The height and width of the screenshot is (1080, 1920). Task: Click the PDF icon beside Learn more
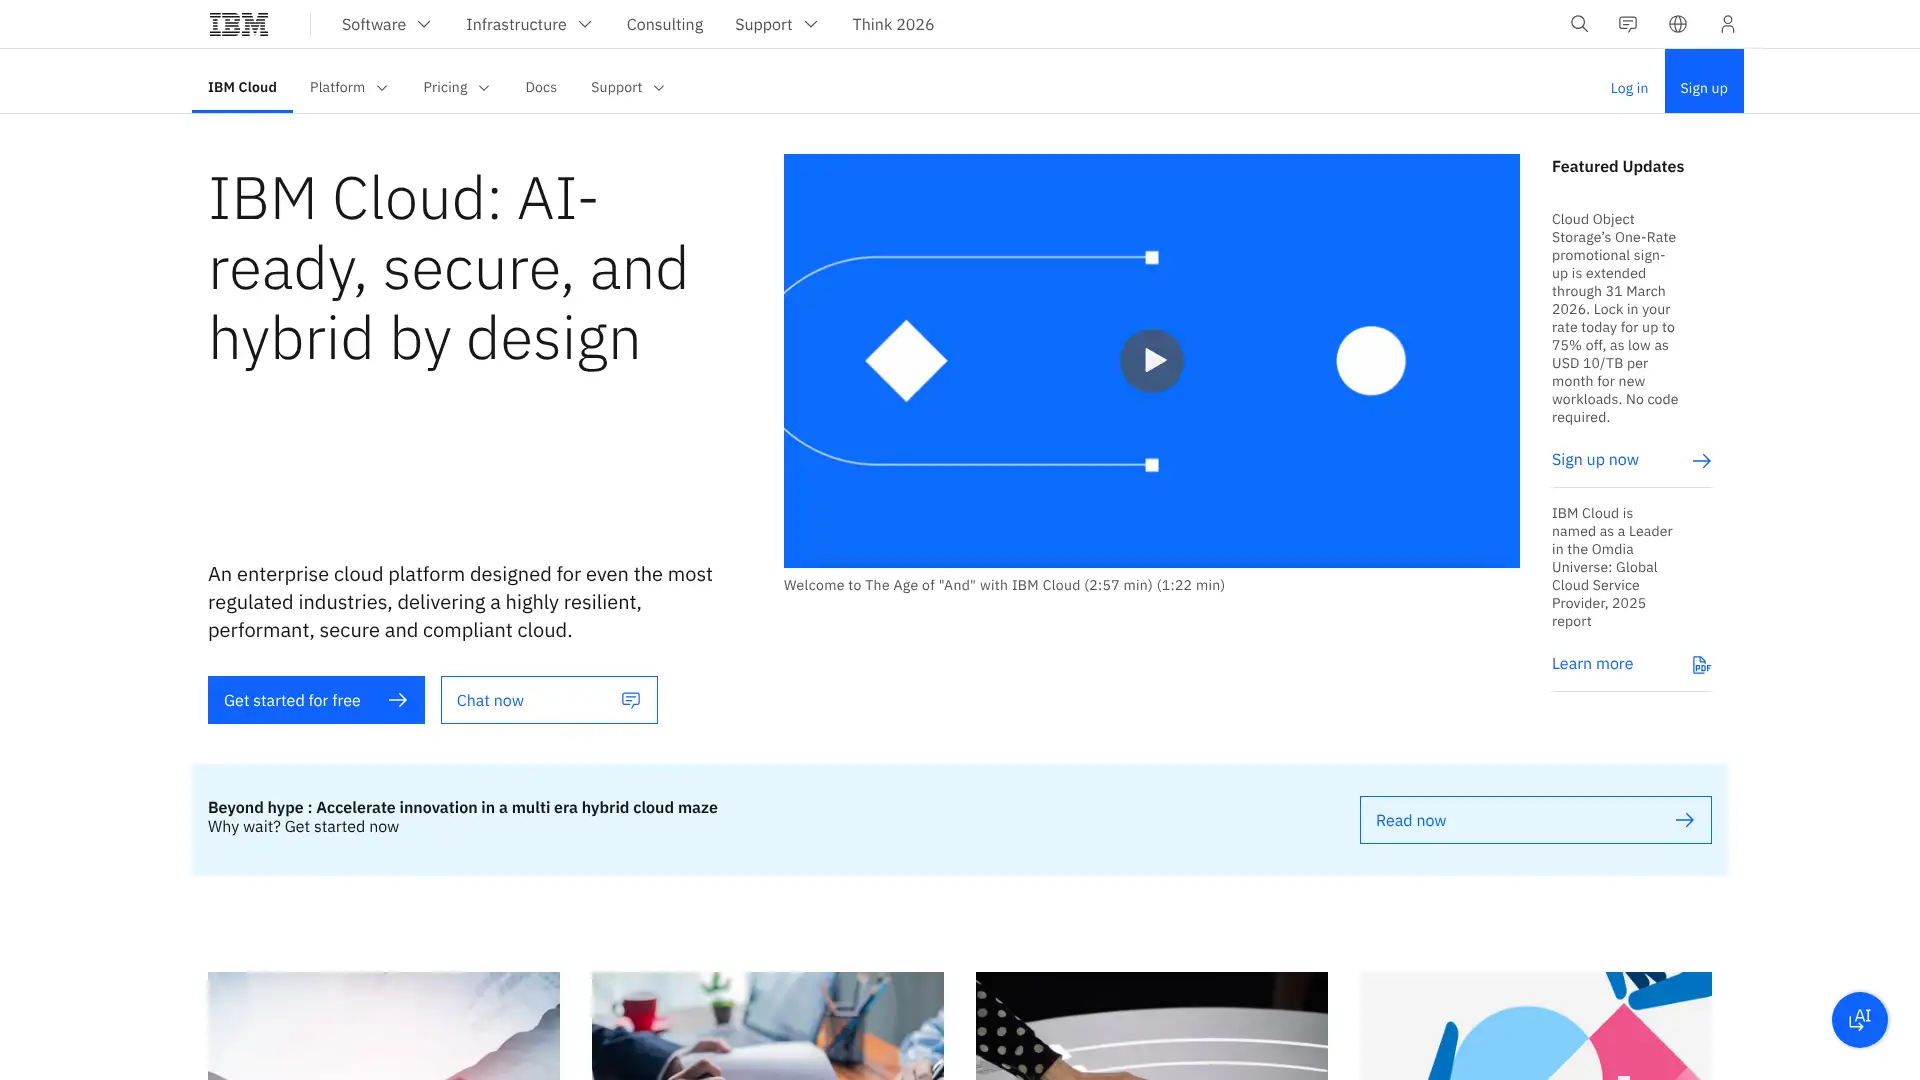point(1701,665)
